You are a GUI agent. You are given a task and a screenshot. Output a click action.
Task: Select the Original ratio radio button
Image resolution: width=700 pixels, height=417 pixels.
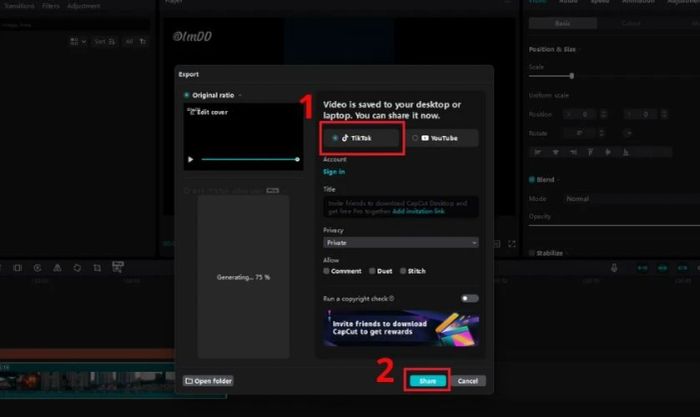187,95
